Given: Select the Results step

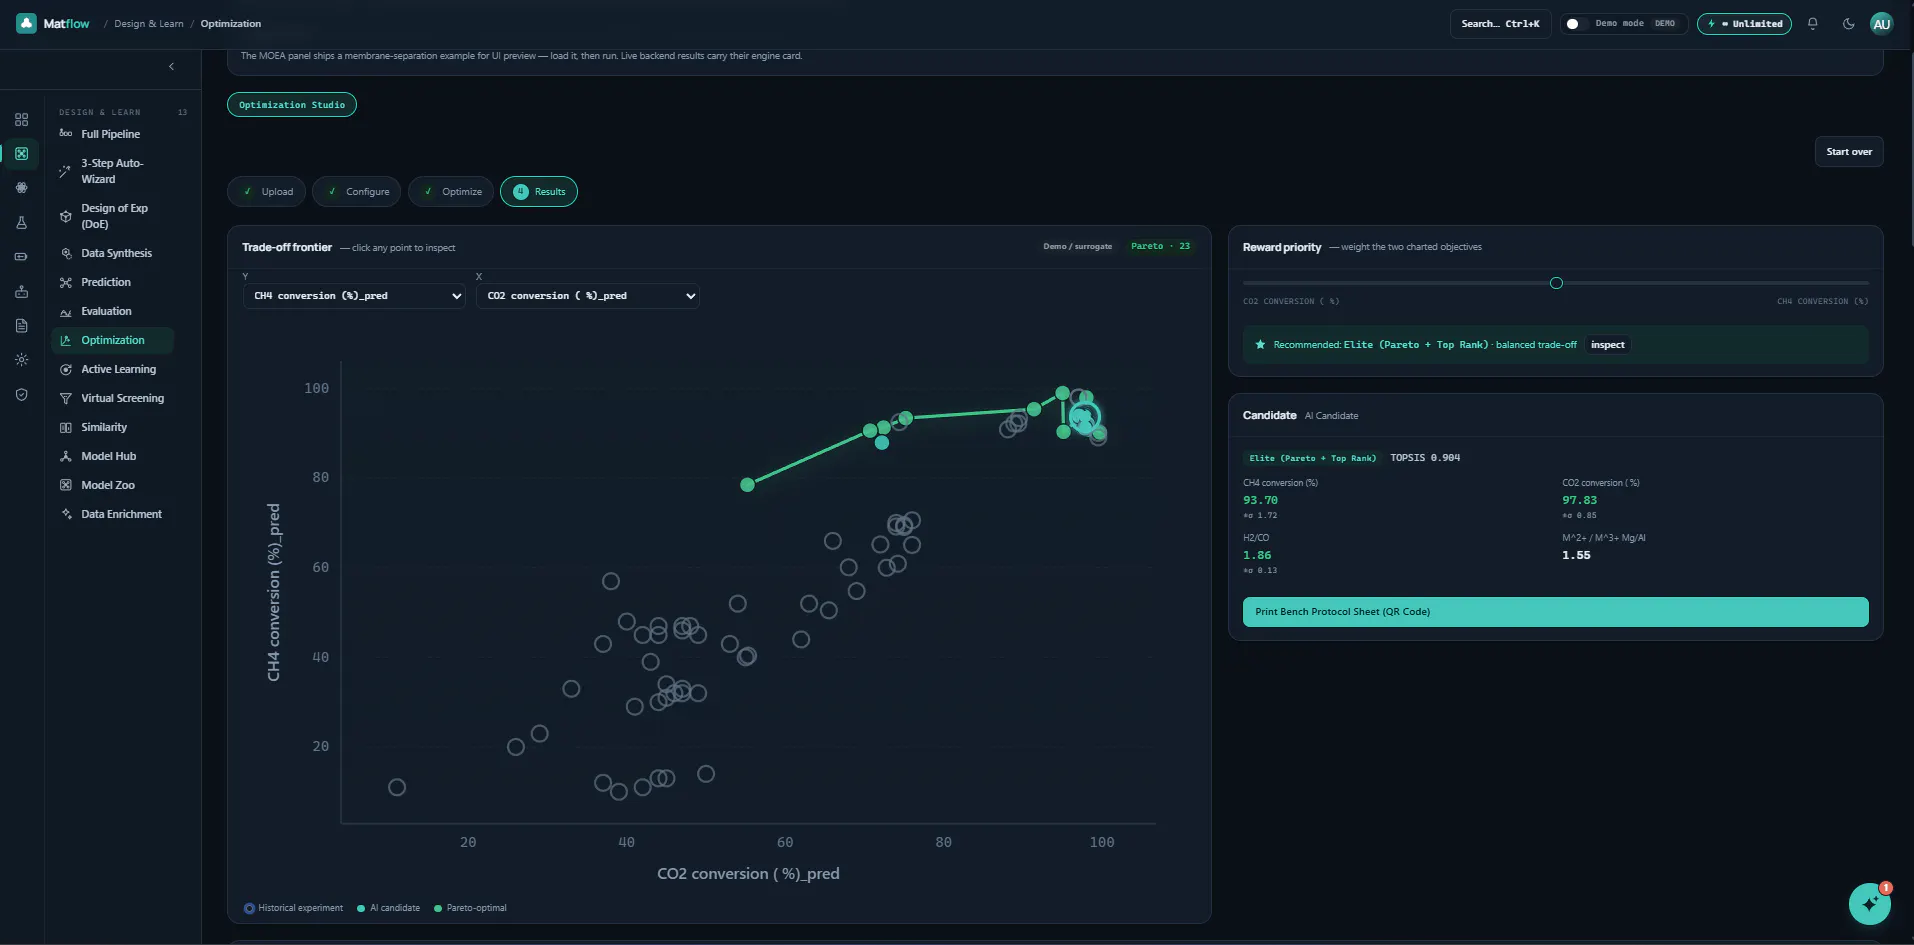Looking at the screenshot, I should tap(539, 192).
